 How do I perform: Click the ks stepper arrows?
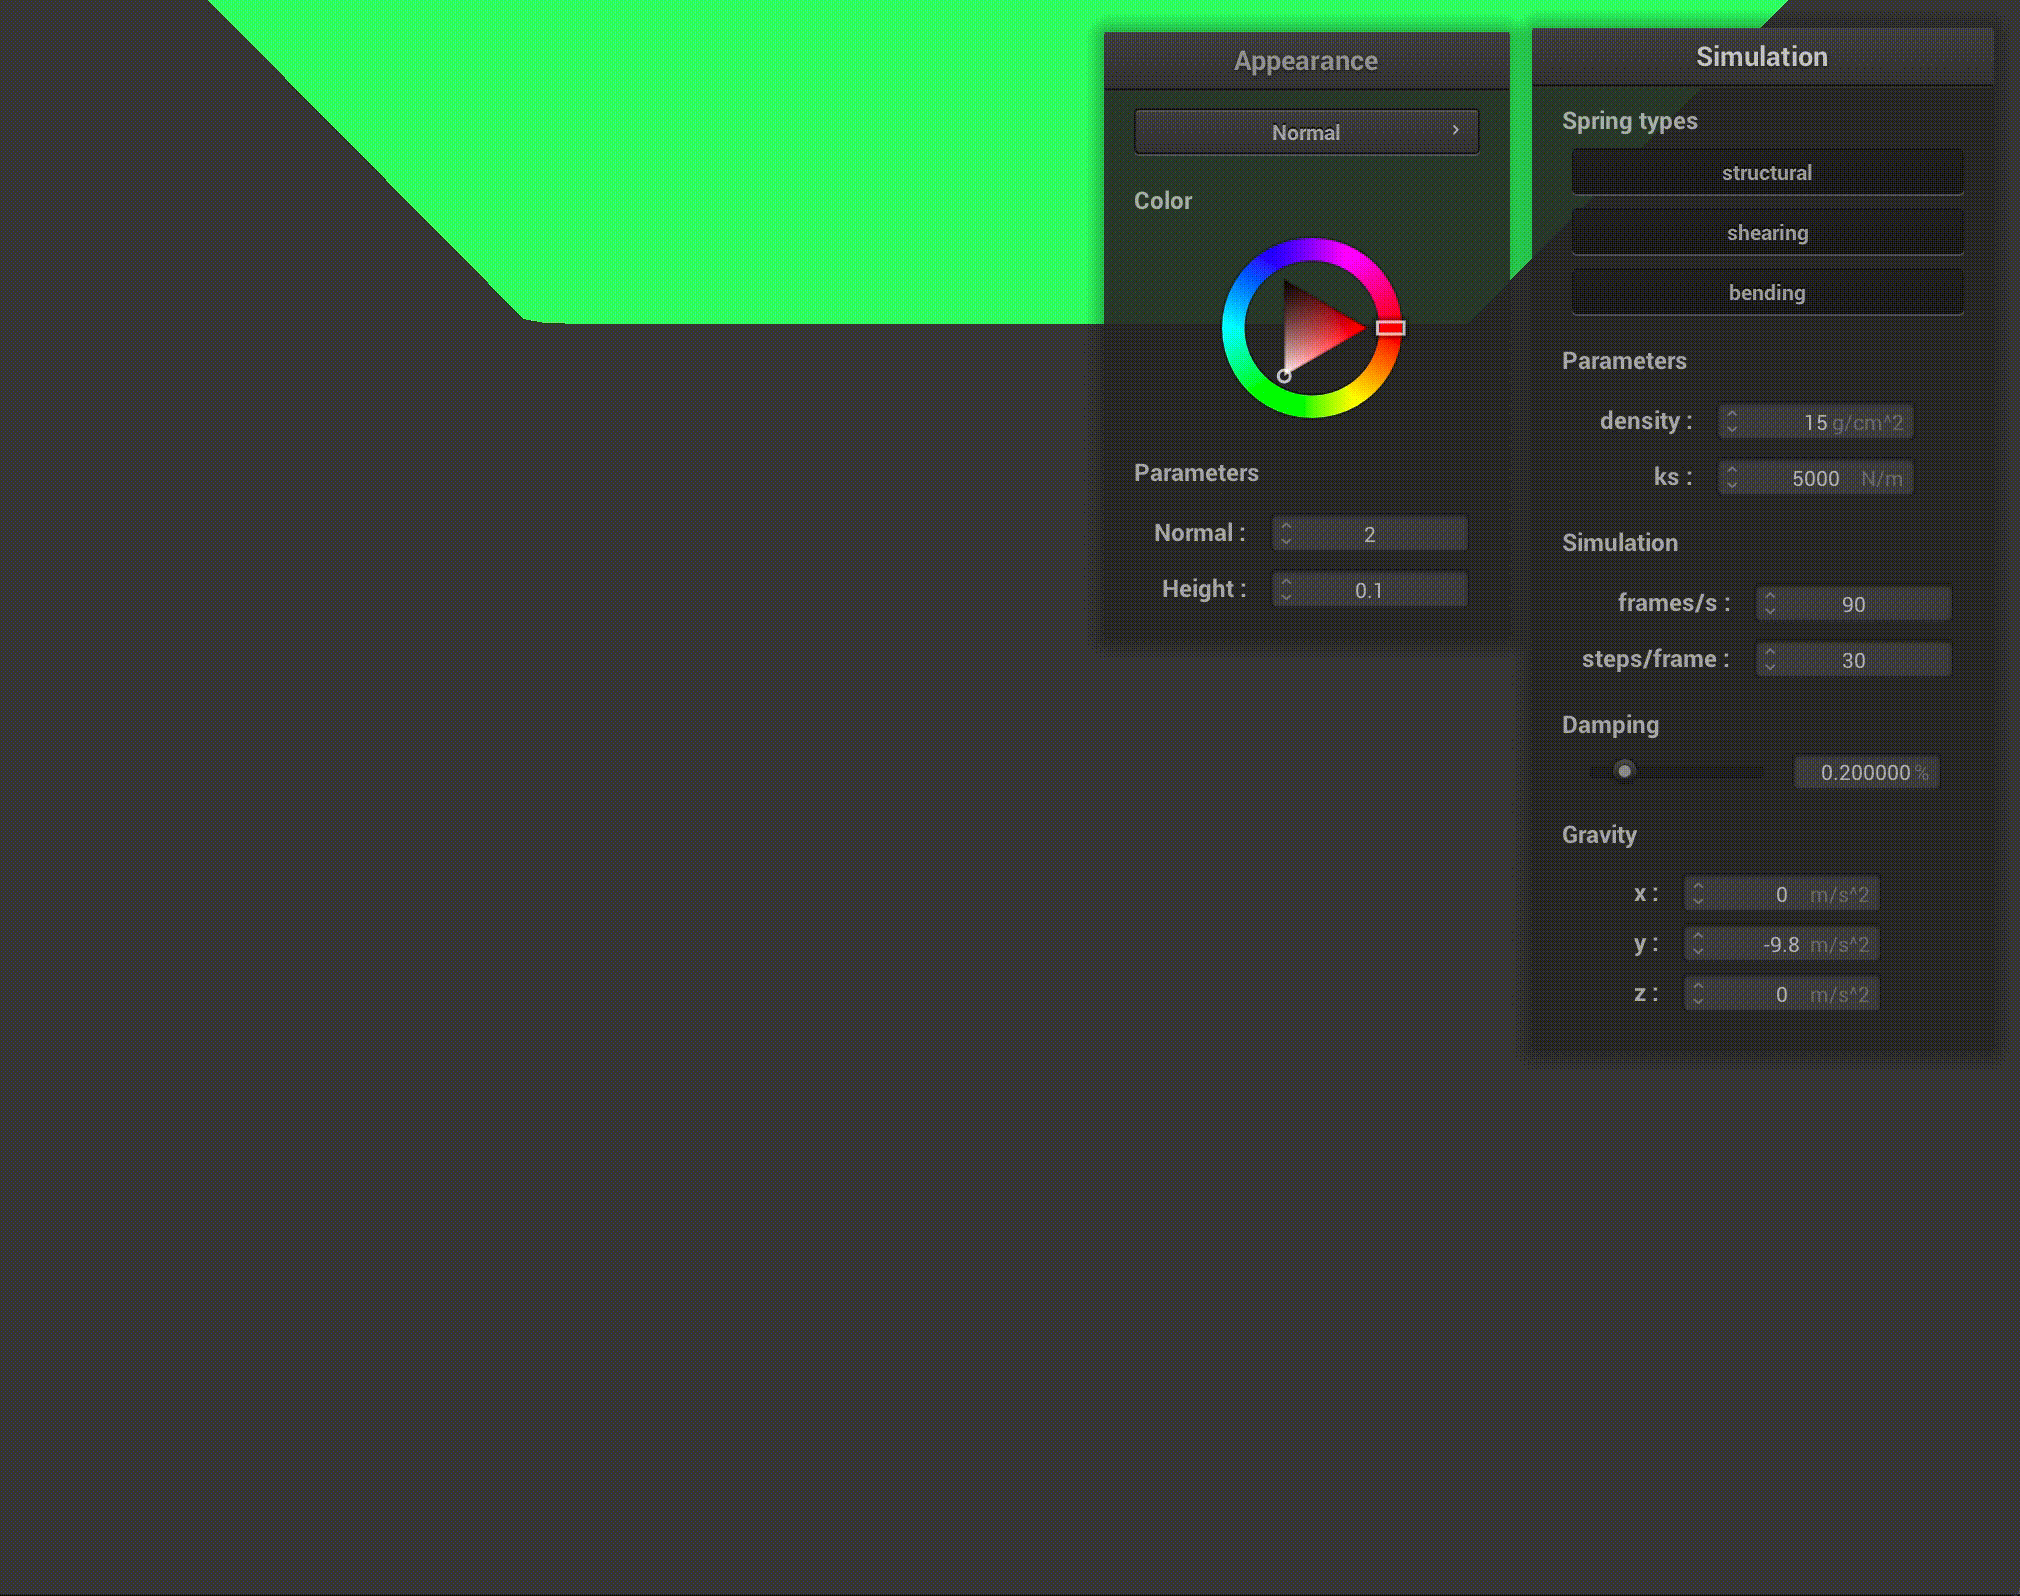click(x=1732, y=478)
